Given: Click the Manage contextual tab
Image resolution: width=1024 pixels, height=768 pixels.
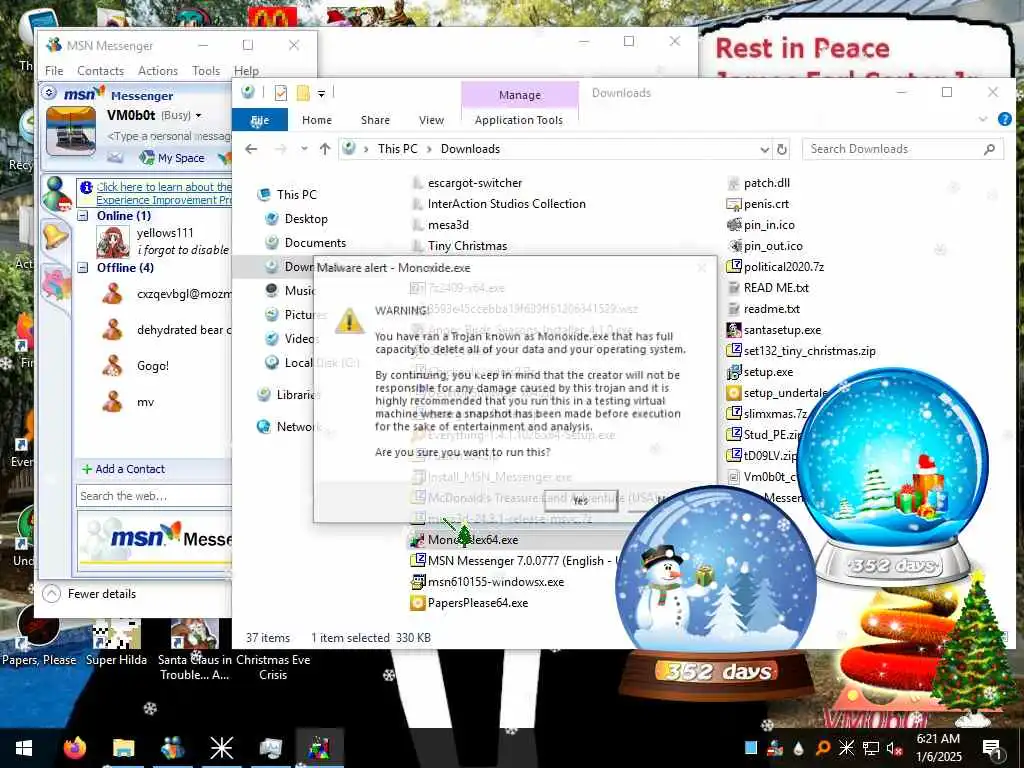Looking at the screenshot, I should coord(520,95).
